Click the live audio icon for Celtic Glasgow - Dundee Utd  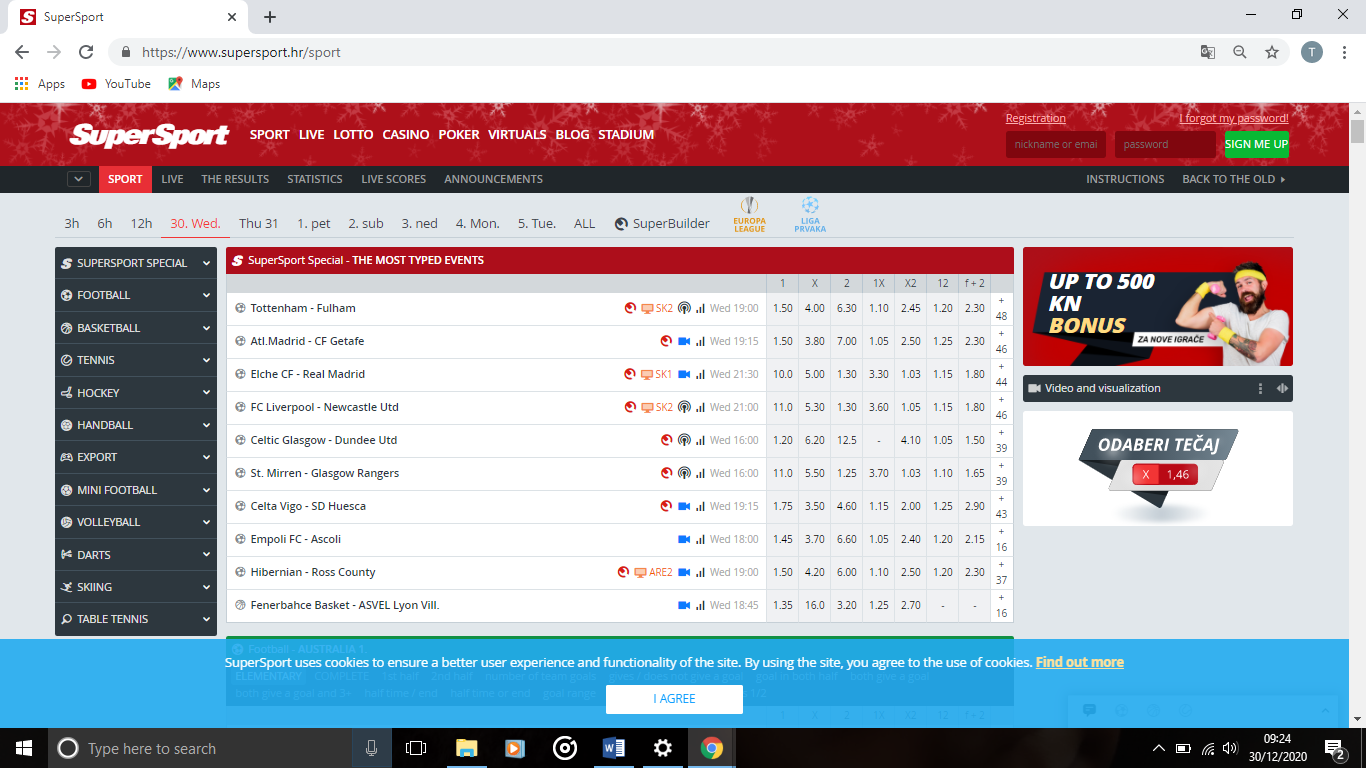[684, 440]
